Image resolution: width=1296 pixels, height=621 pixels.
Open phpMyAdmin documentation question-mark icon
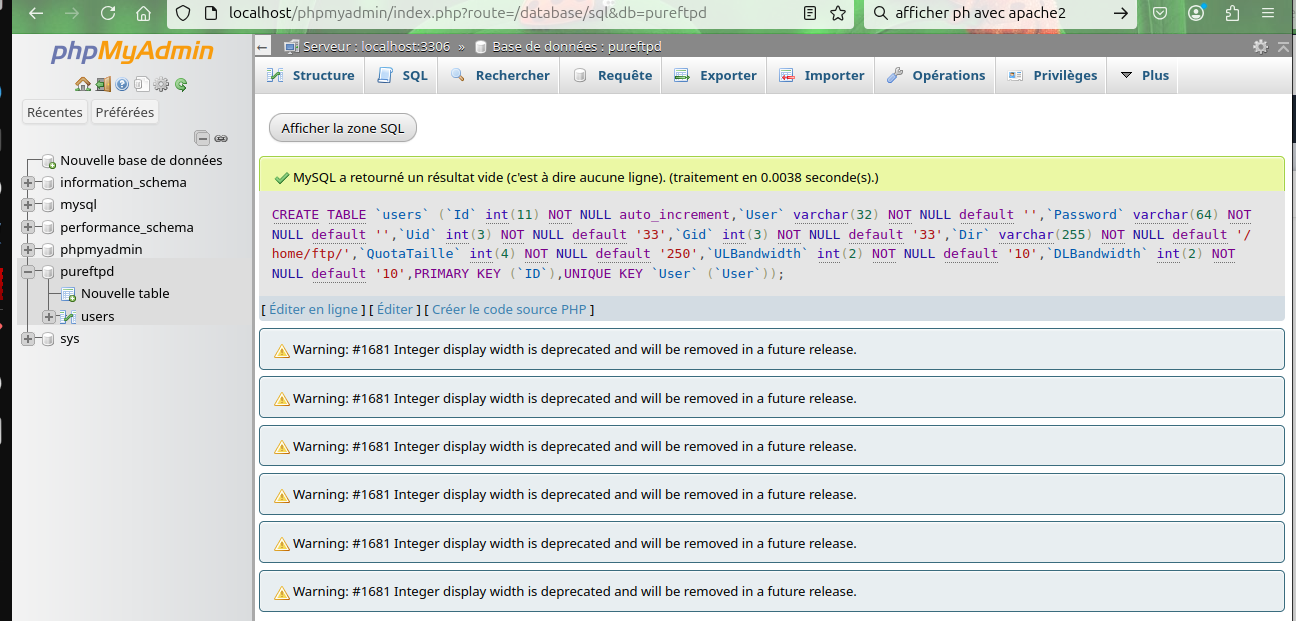[122, 85]
